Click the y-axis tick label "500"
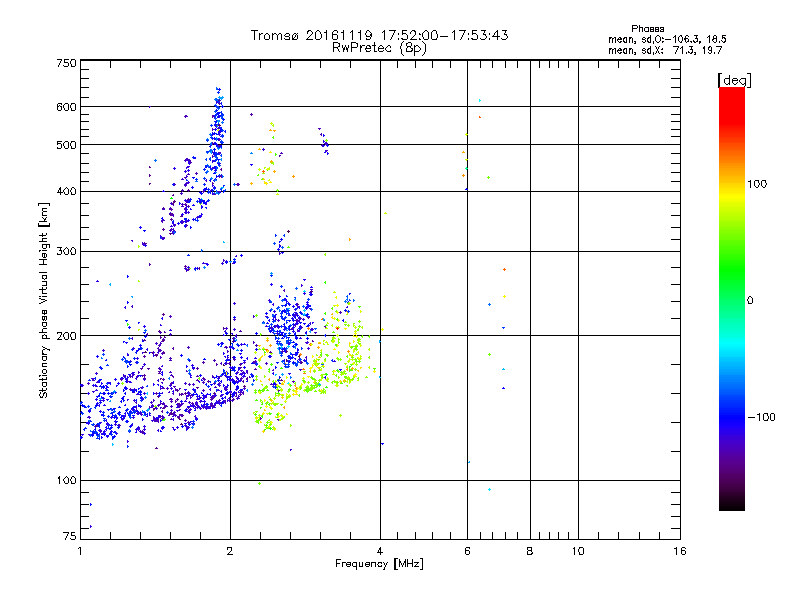The height and width of the screenshot is (600, 800). click(x=66, y=145)
